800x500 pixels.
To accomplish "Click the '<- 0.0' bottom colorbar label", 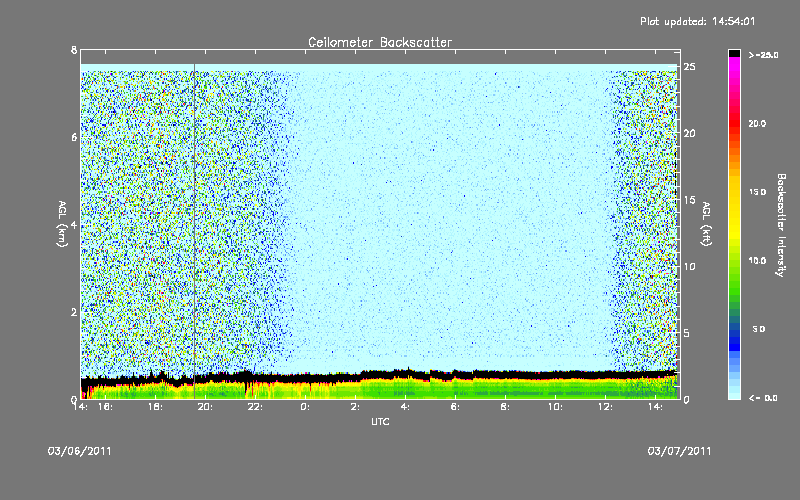I will pyautogui.click(x=763, y=398).
